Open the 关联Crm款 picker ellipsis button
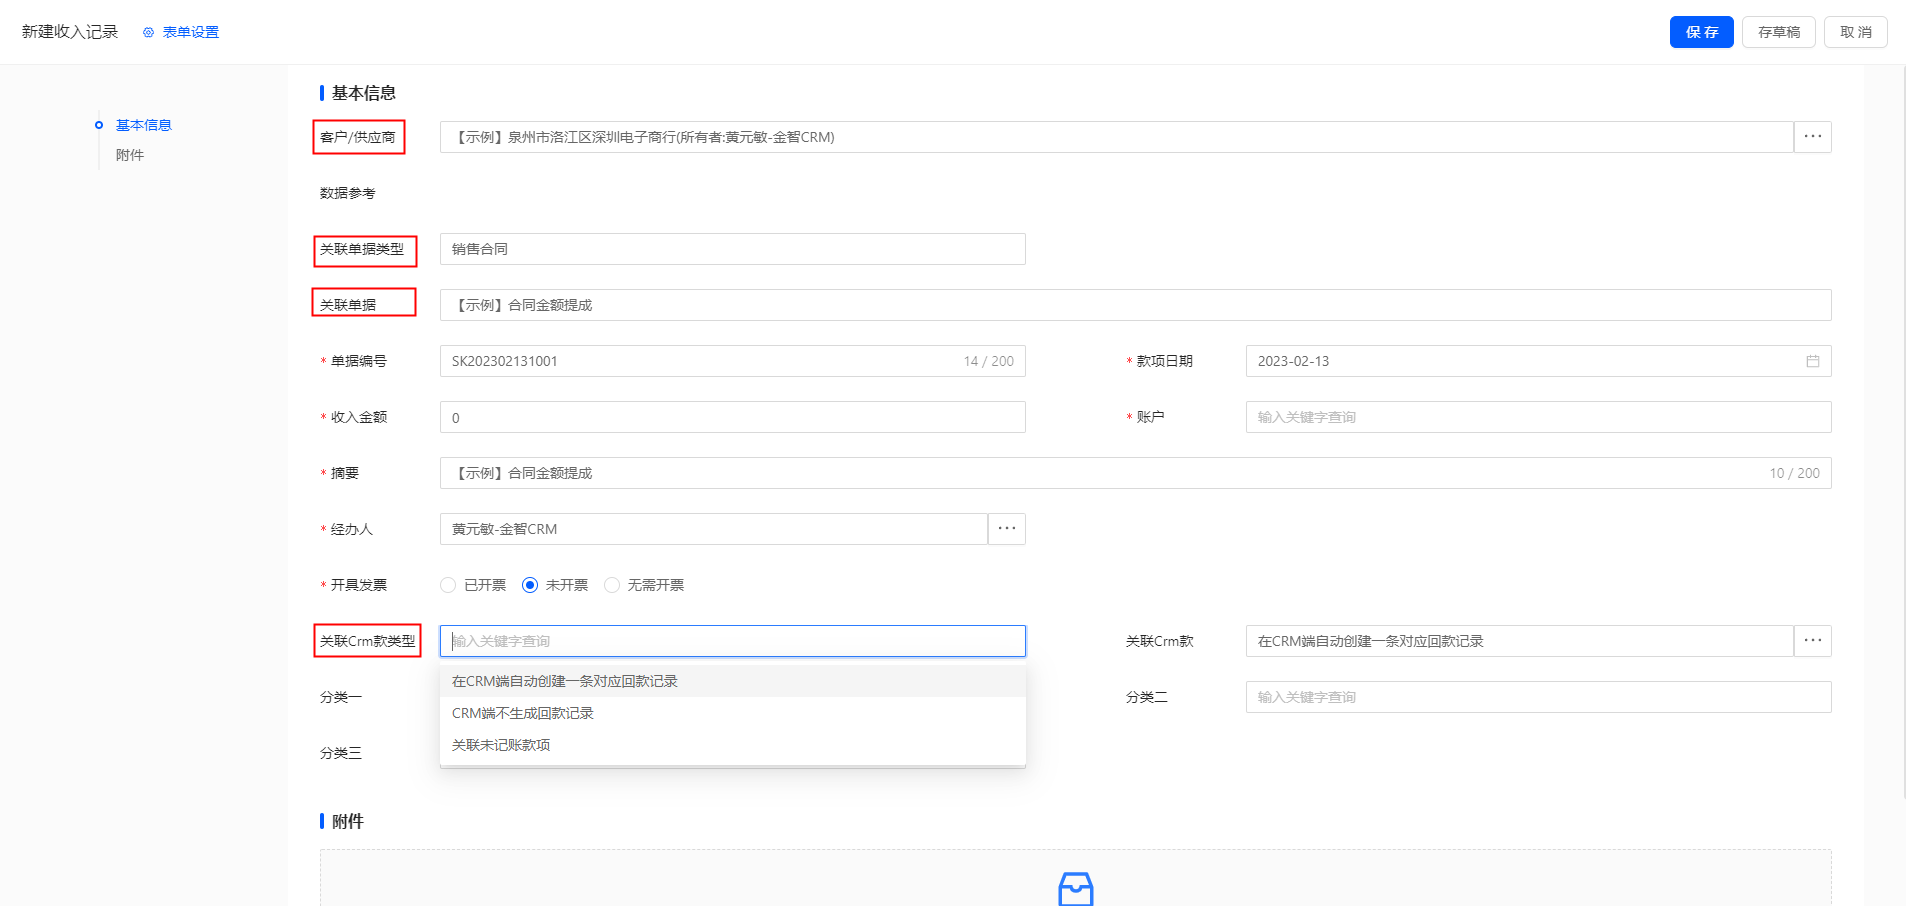Screen dimensions: 1906x906 pyautogui.click(x=1812, y=641)
